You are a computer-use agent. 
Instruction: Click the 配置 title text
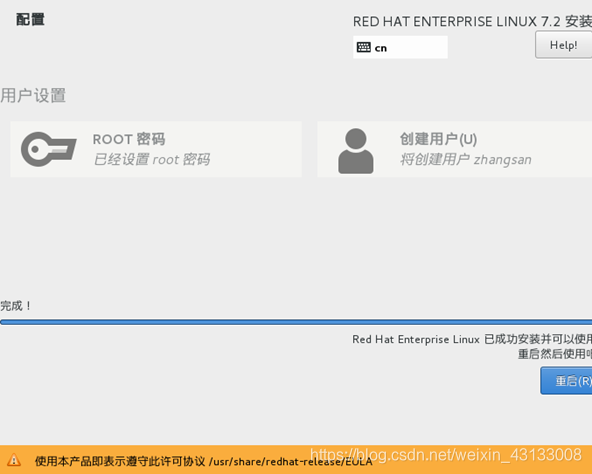click(x=30, y=19)
